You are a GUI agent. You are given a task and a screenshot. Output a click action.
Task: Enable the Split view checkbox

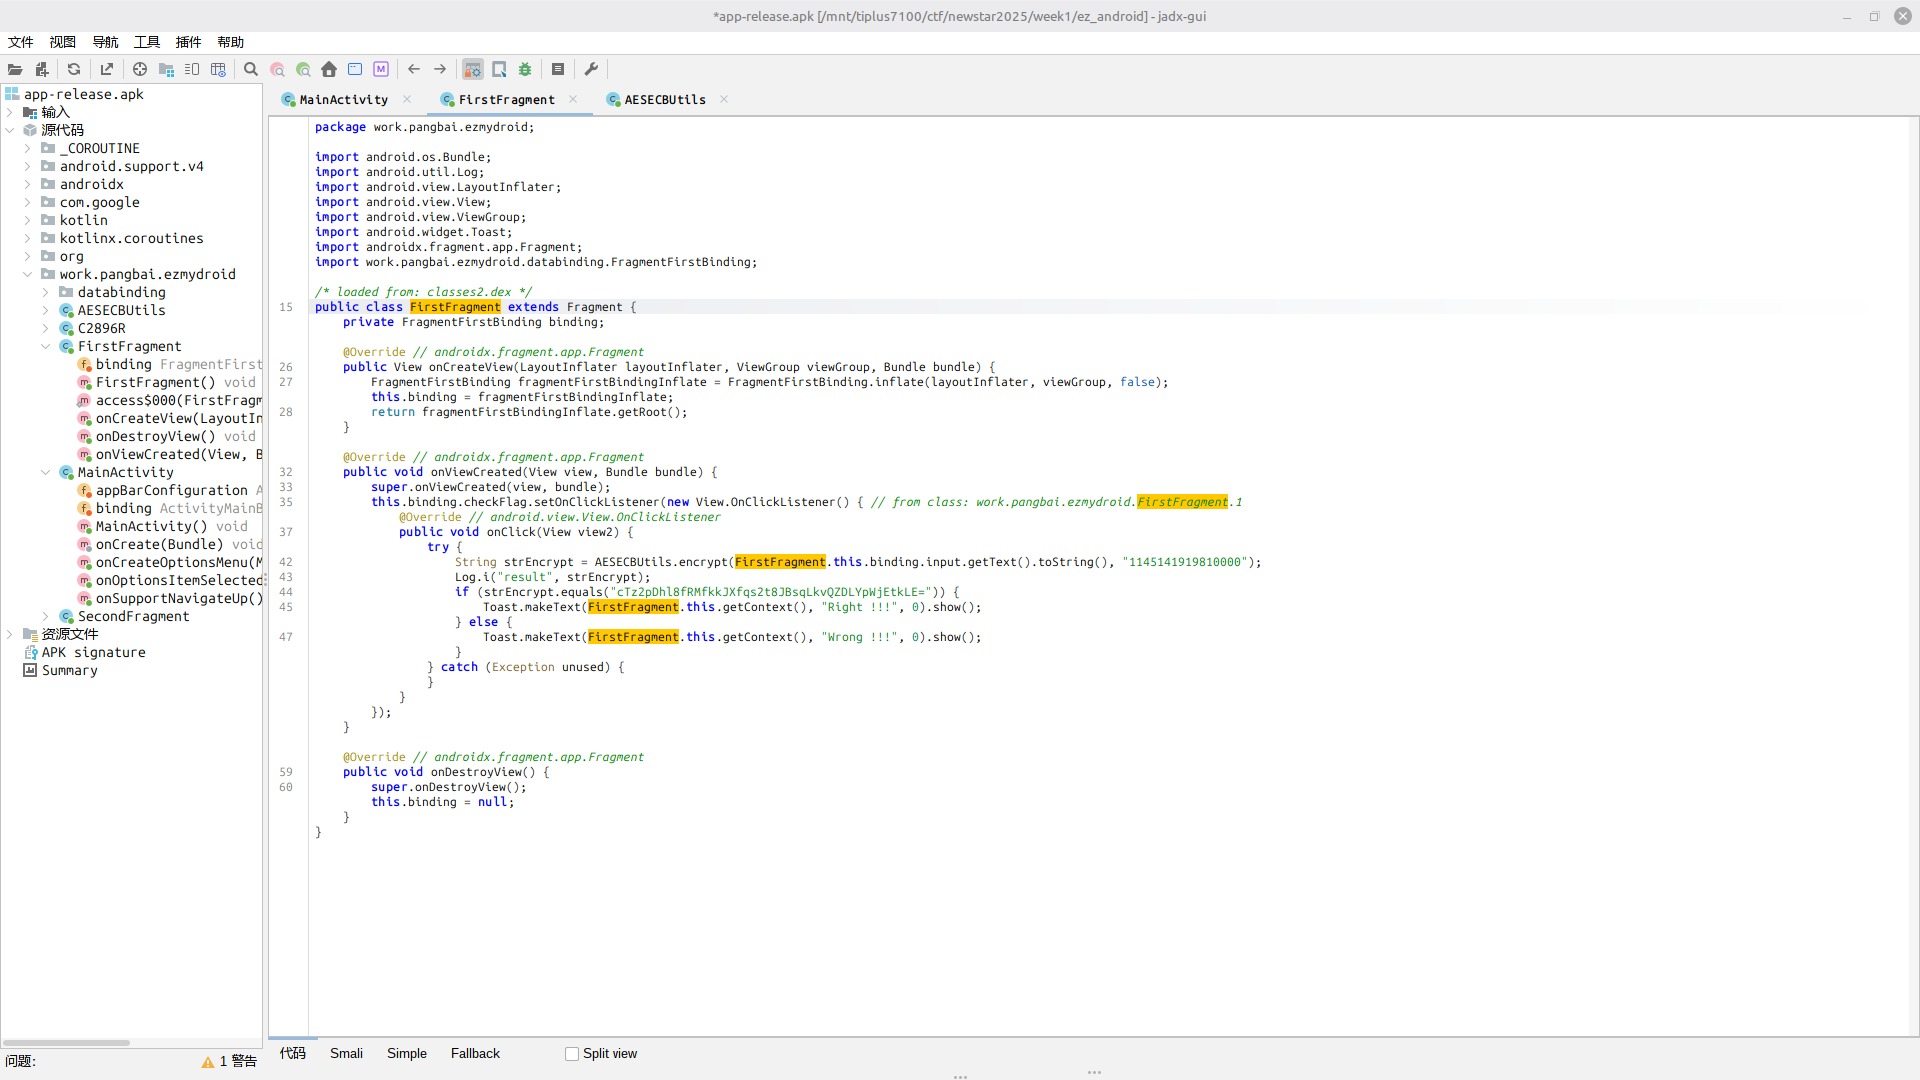572,1054
